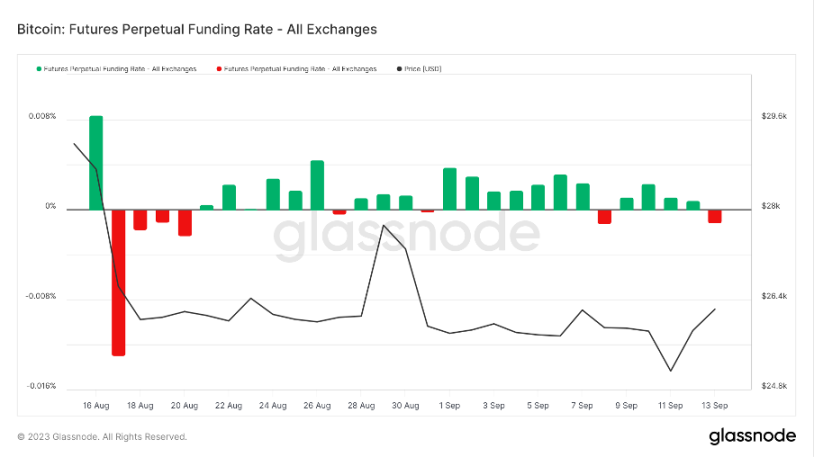This screenshot has height=457, width=814.
Task: Click the glassnode logo at bottom right
Action: click(752, 436)
